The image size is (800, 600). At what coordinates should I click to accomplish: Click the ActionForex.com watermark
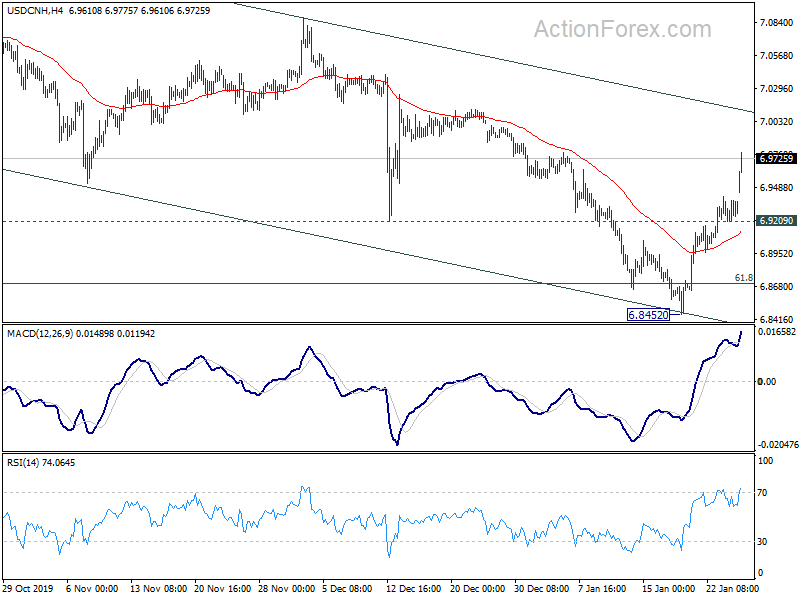[x=622, y=29]
